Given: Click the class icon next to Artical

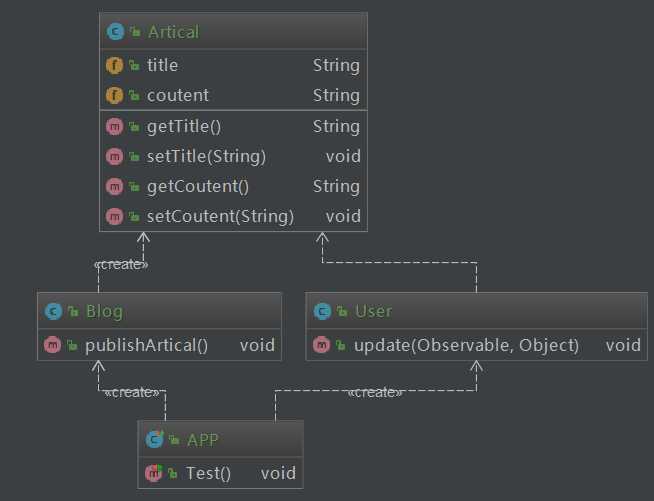Looking at the screenshot, I should pos(115,32).
